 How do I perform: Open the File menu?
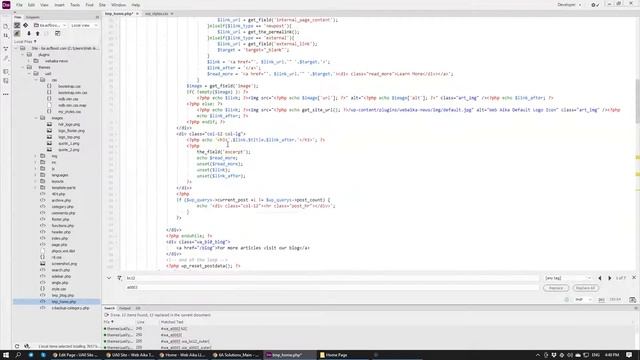point(19,5)
